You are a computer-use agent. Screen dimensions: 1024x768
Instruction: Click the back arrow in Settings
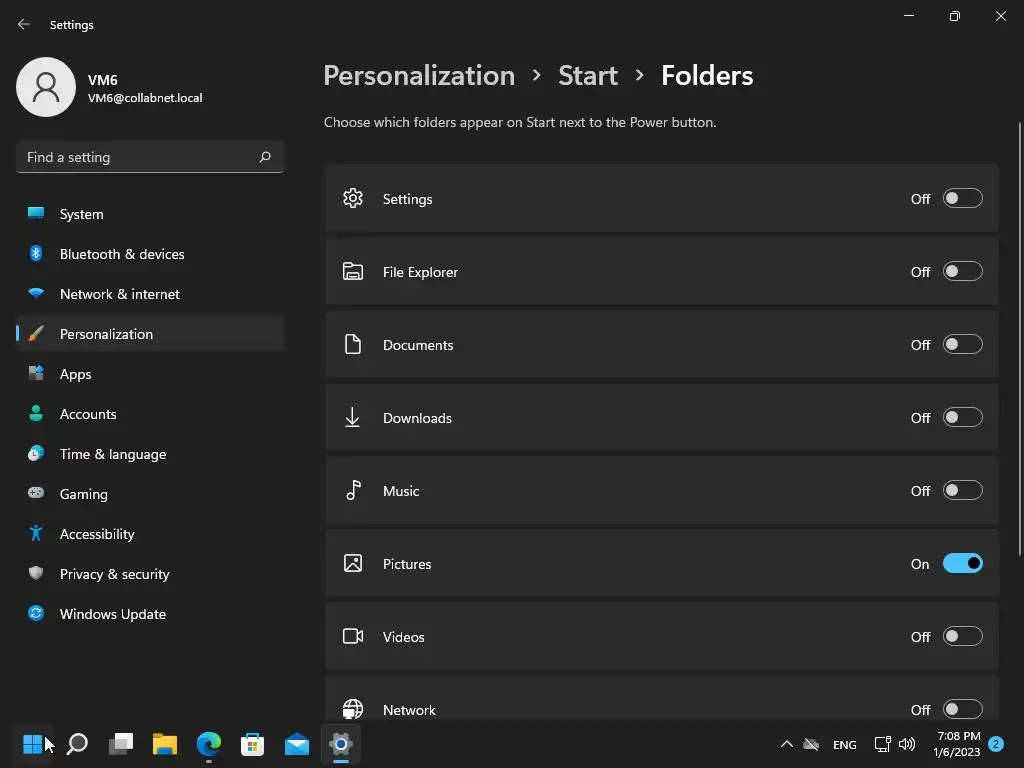pos(24,25)
